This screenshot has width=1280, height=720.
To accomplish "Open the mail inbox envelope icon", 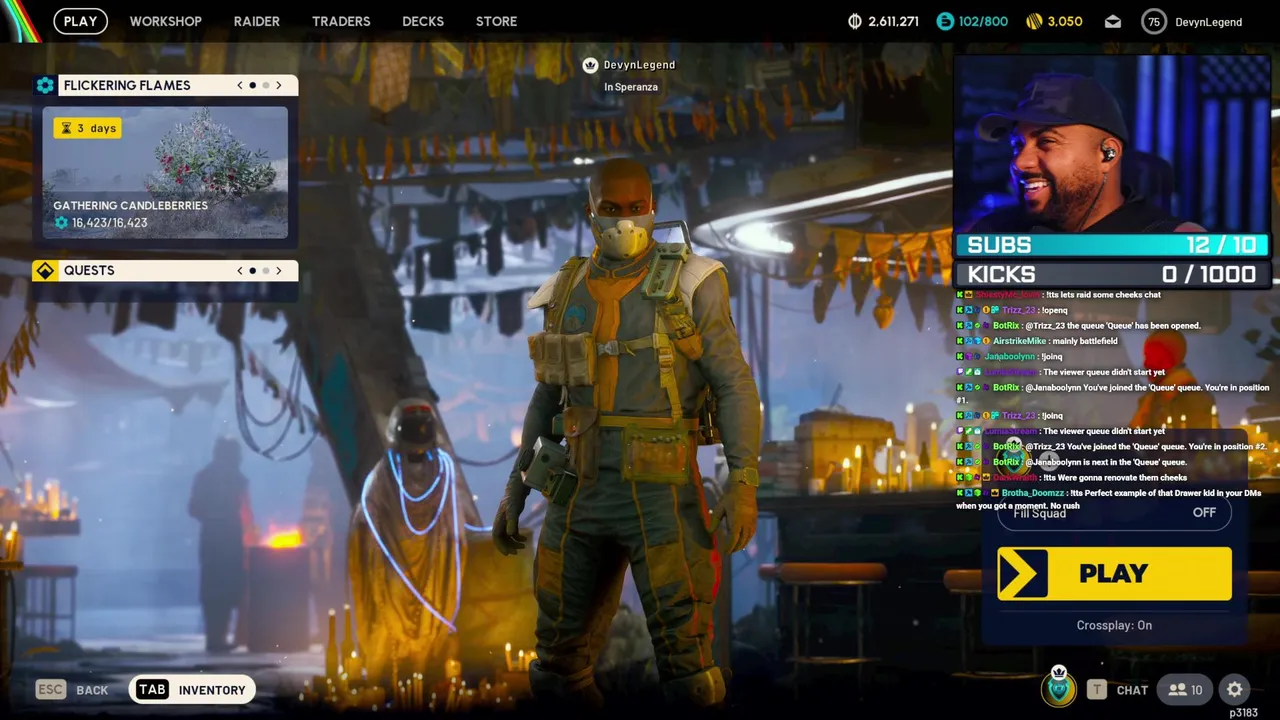I will [1113, 21].
